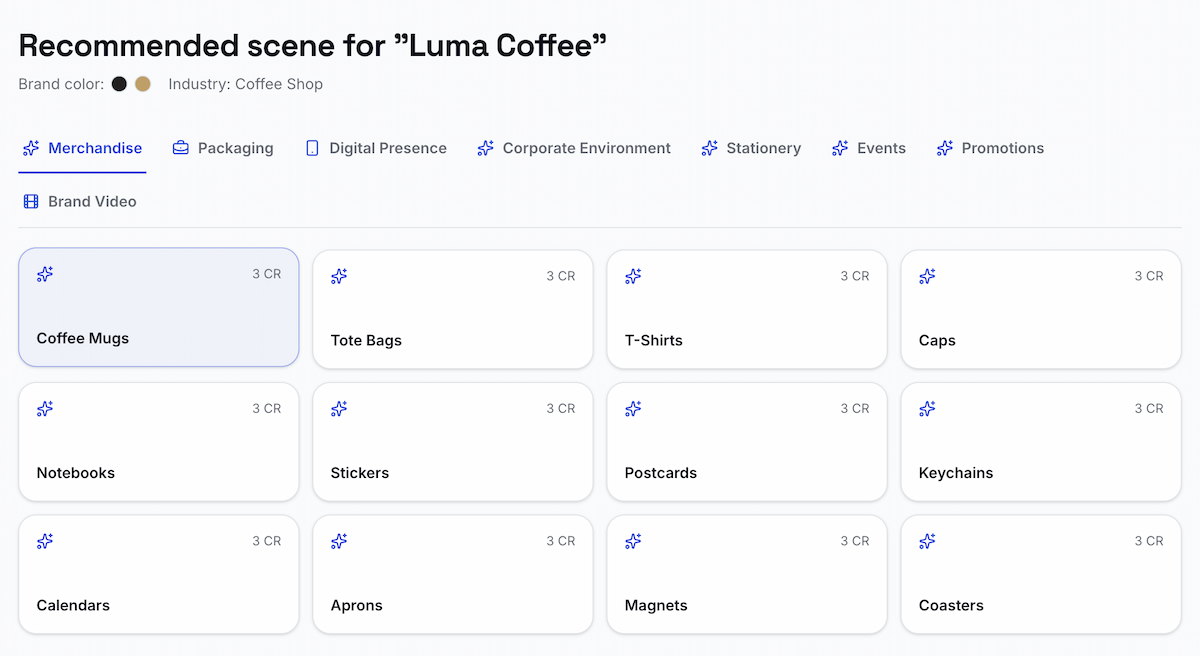1200x656 pixels.
Task: Click the sparkle icon beside Stationery
Action: 710,148
